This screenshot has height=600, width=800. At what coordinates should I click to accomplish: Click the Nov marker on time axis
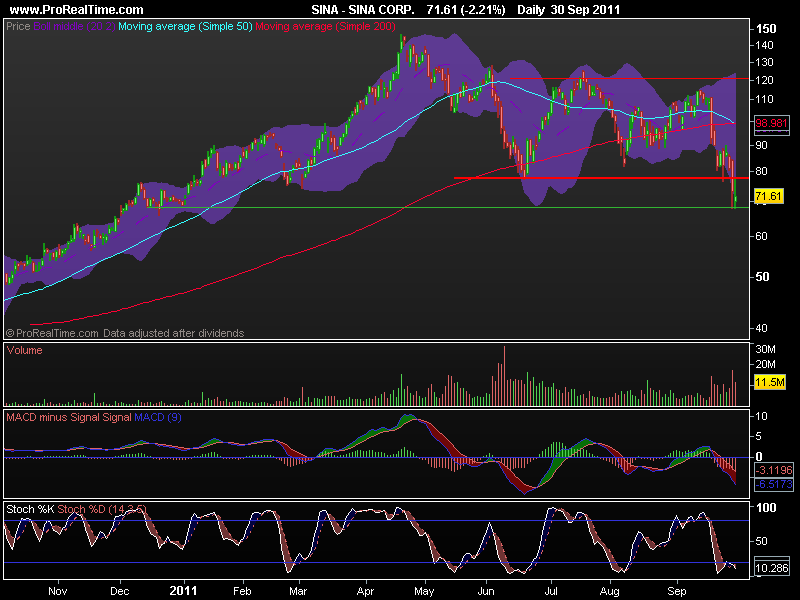point(58,591)
